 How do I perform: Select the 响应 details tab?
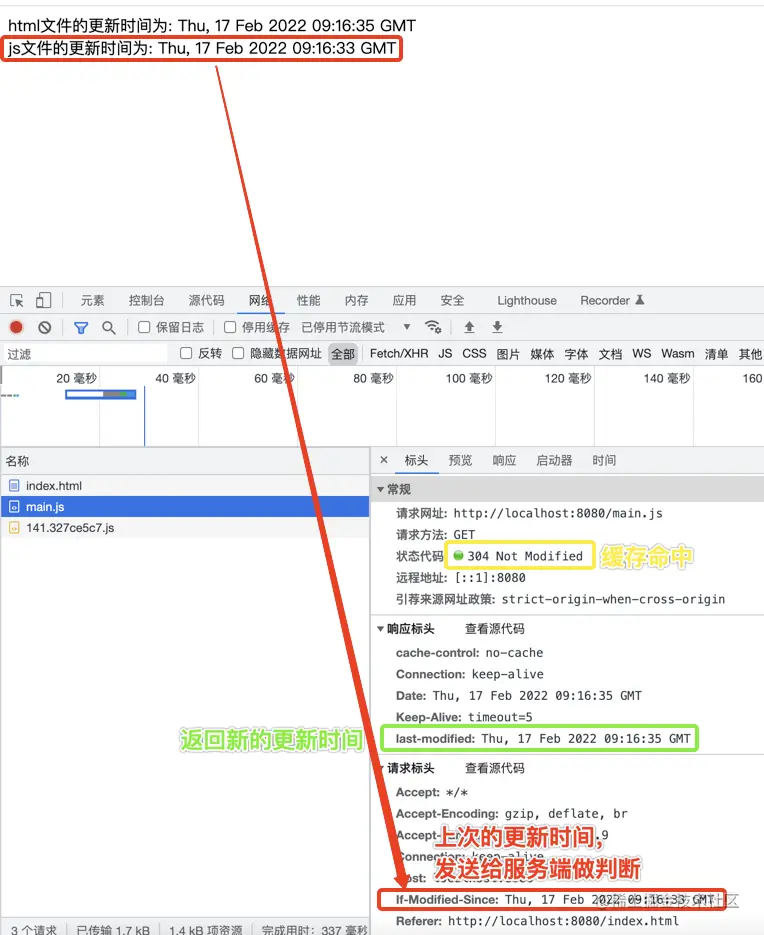click(x=504, y=460)
